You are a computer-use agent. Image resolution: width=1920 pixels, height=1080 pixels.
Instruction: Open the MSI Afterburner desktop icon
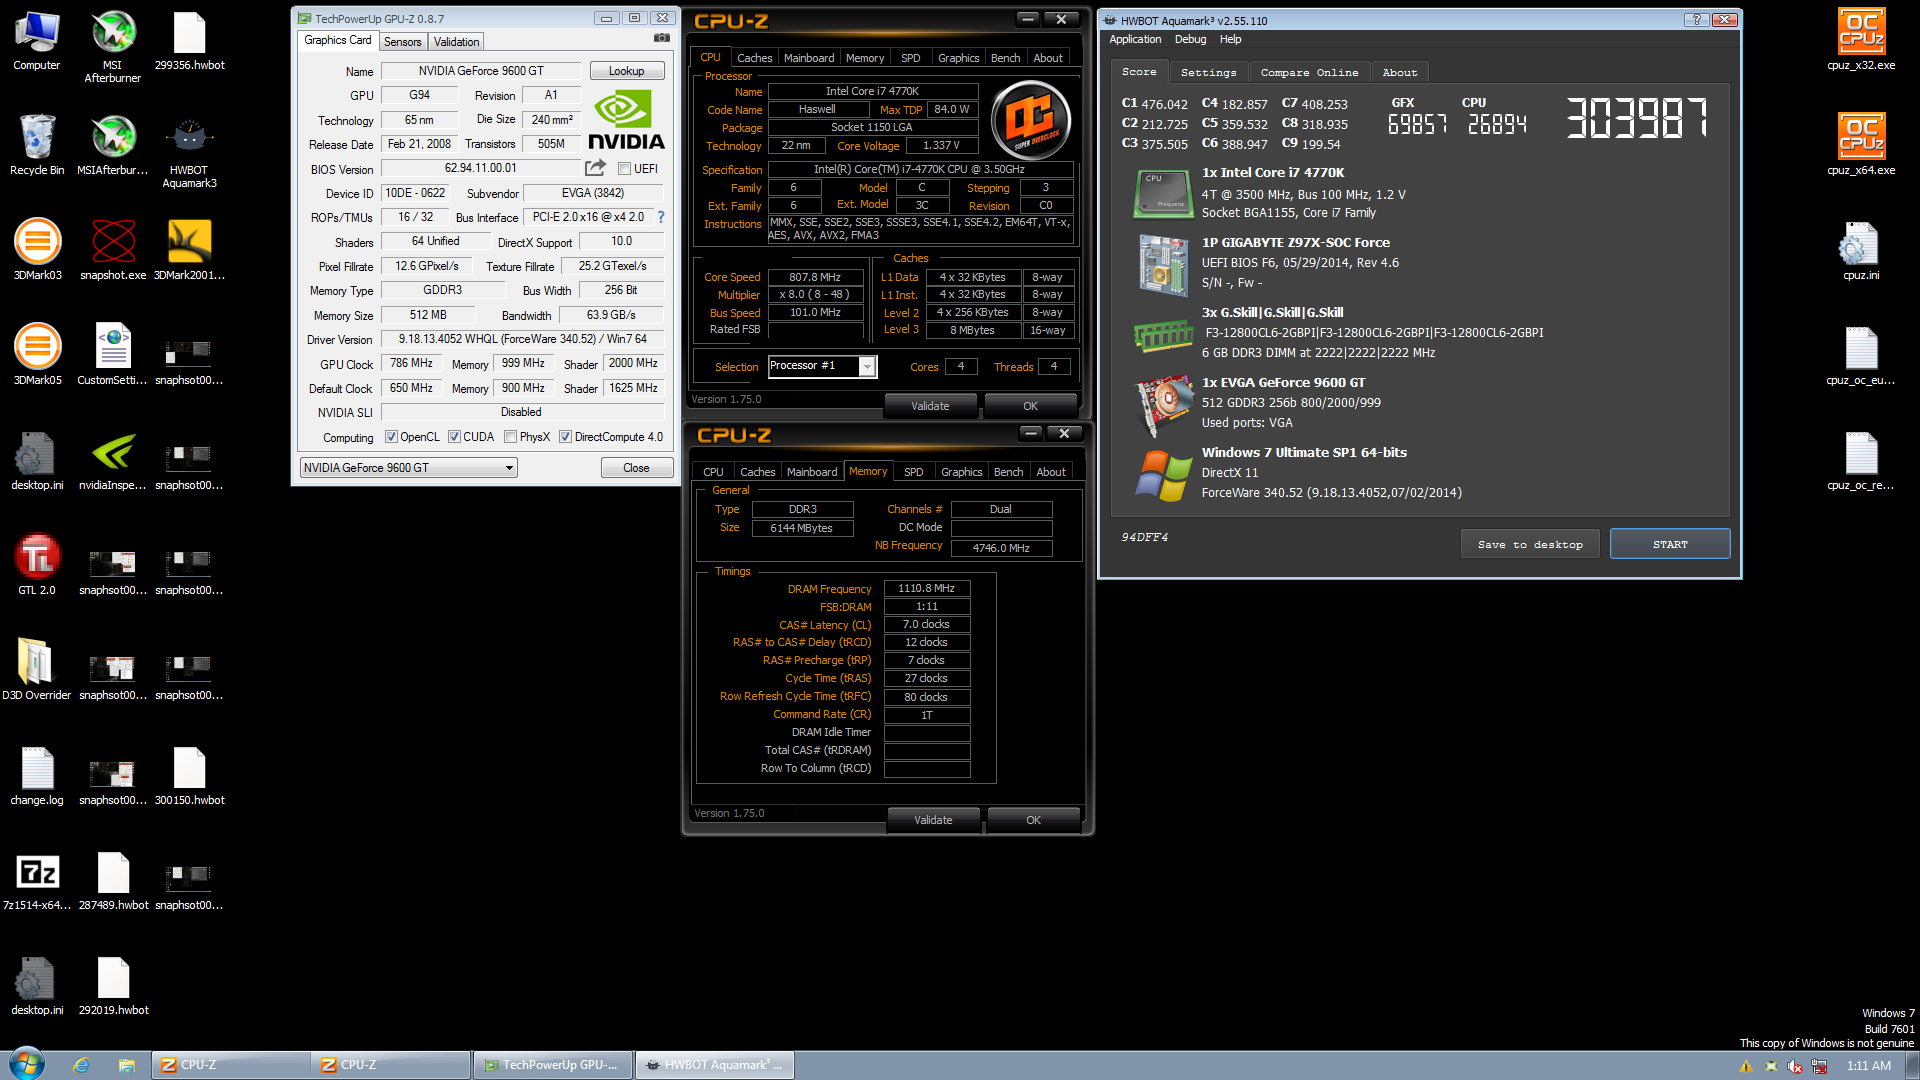[x=113, y=45]
